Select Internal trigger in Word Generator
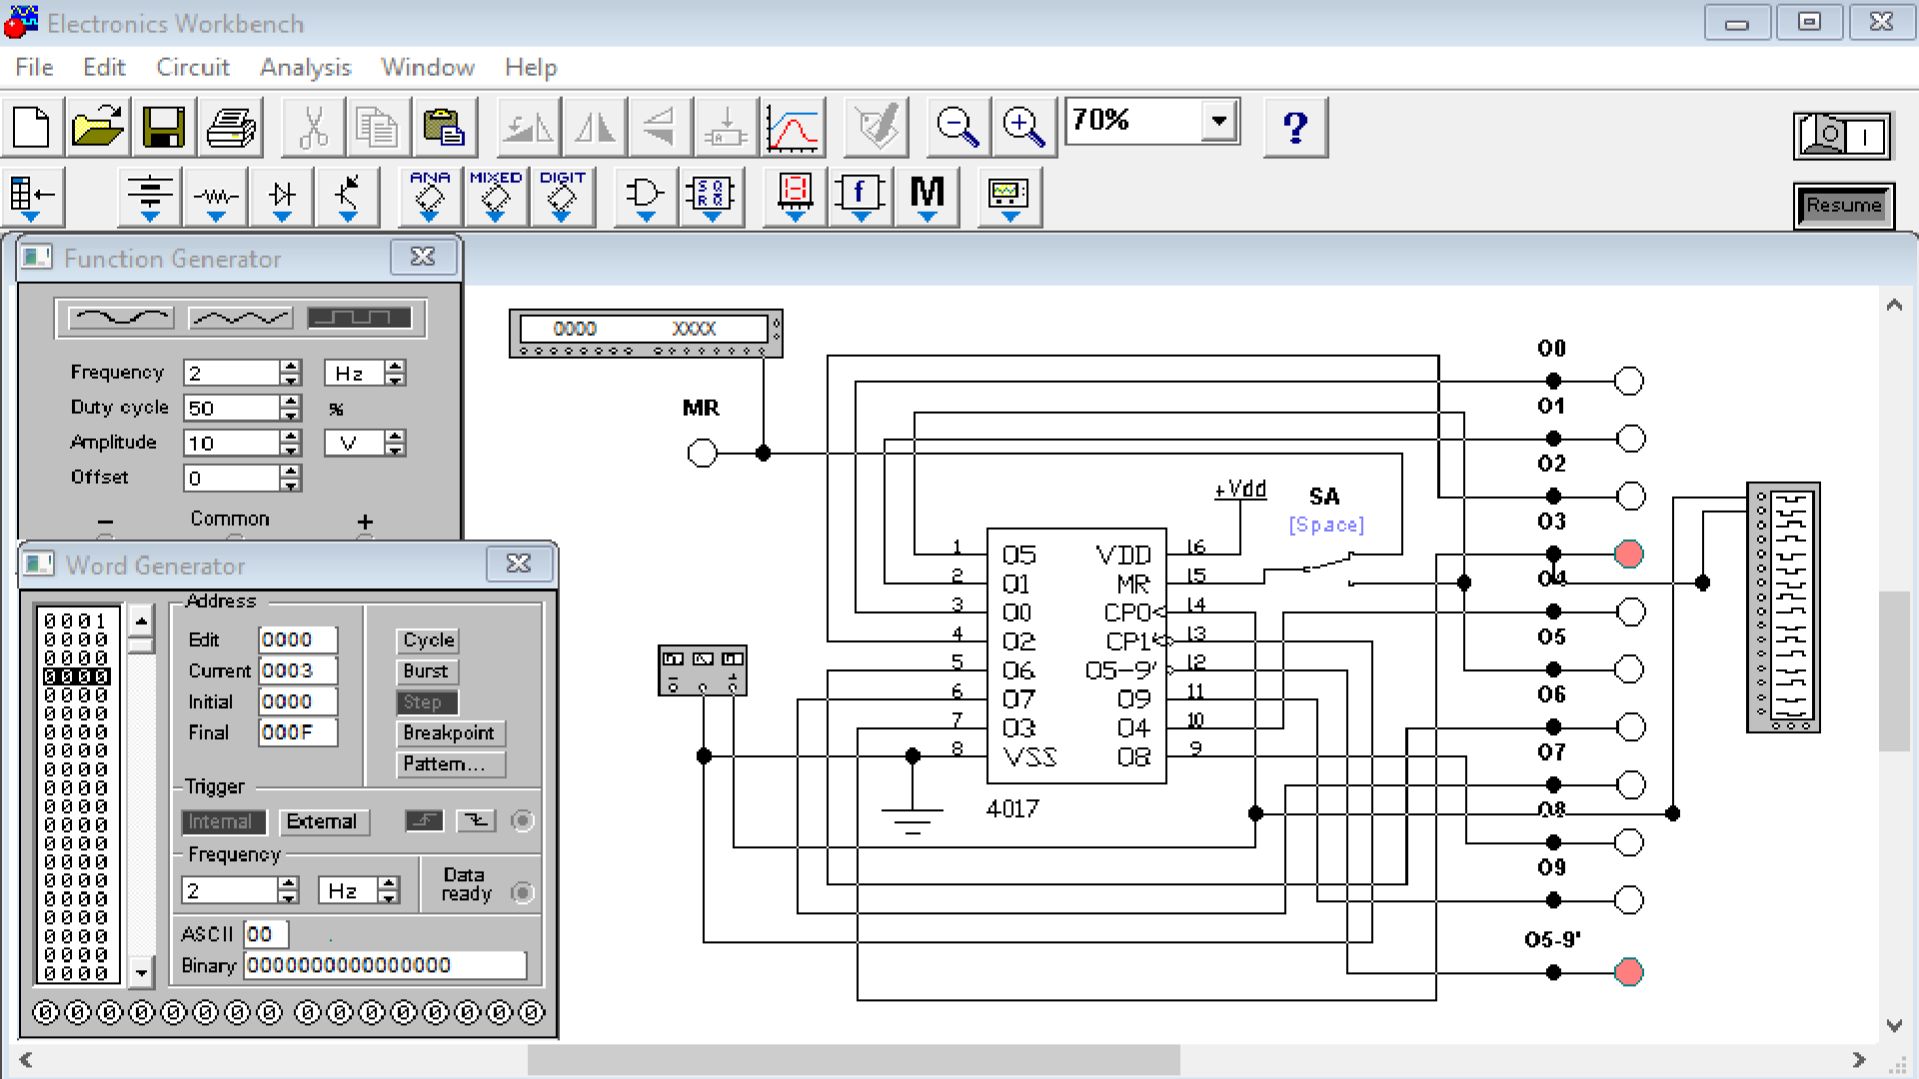This screenshot has height=1079, width=1919. point(224,822)
